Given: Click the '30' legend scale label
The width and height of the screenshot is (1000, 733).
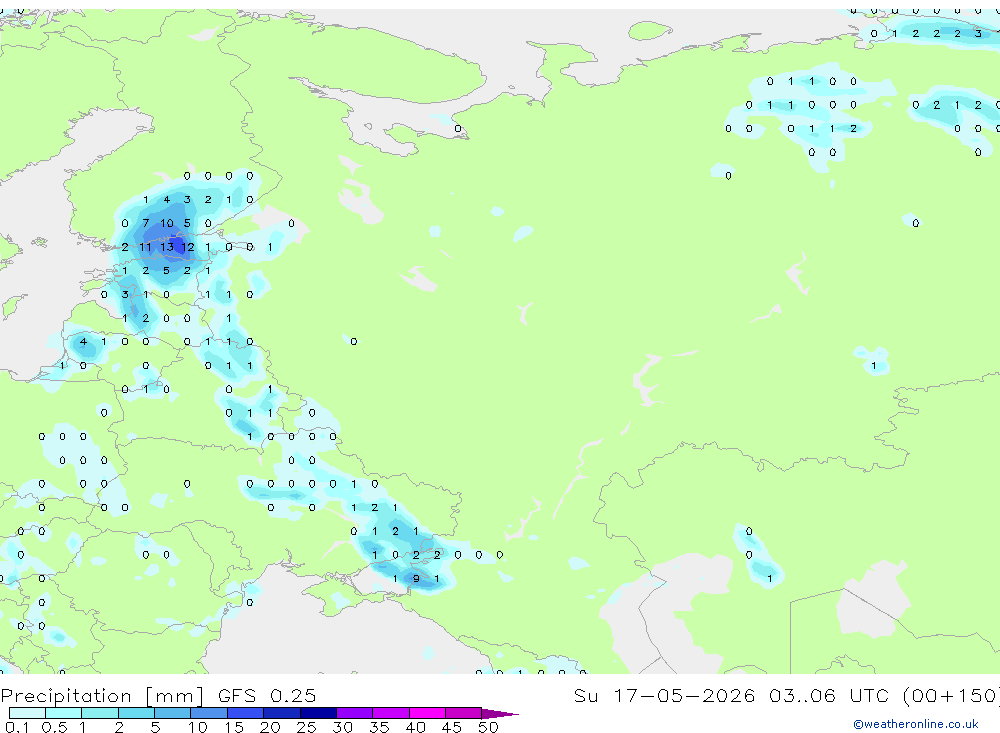Looking at the screenshot, I should [342, 727].
